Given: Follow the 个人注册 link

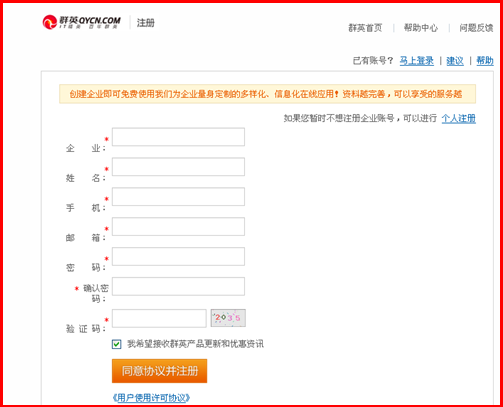Looking at the screenshot, I should click(459, 118).
